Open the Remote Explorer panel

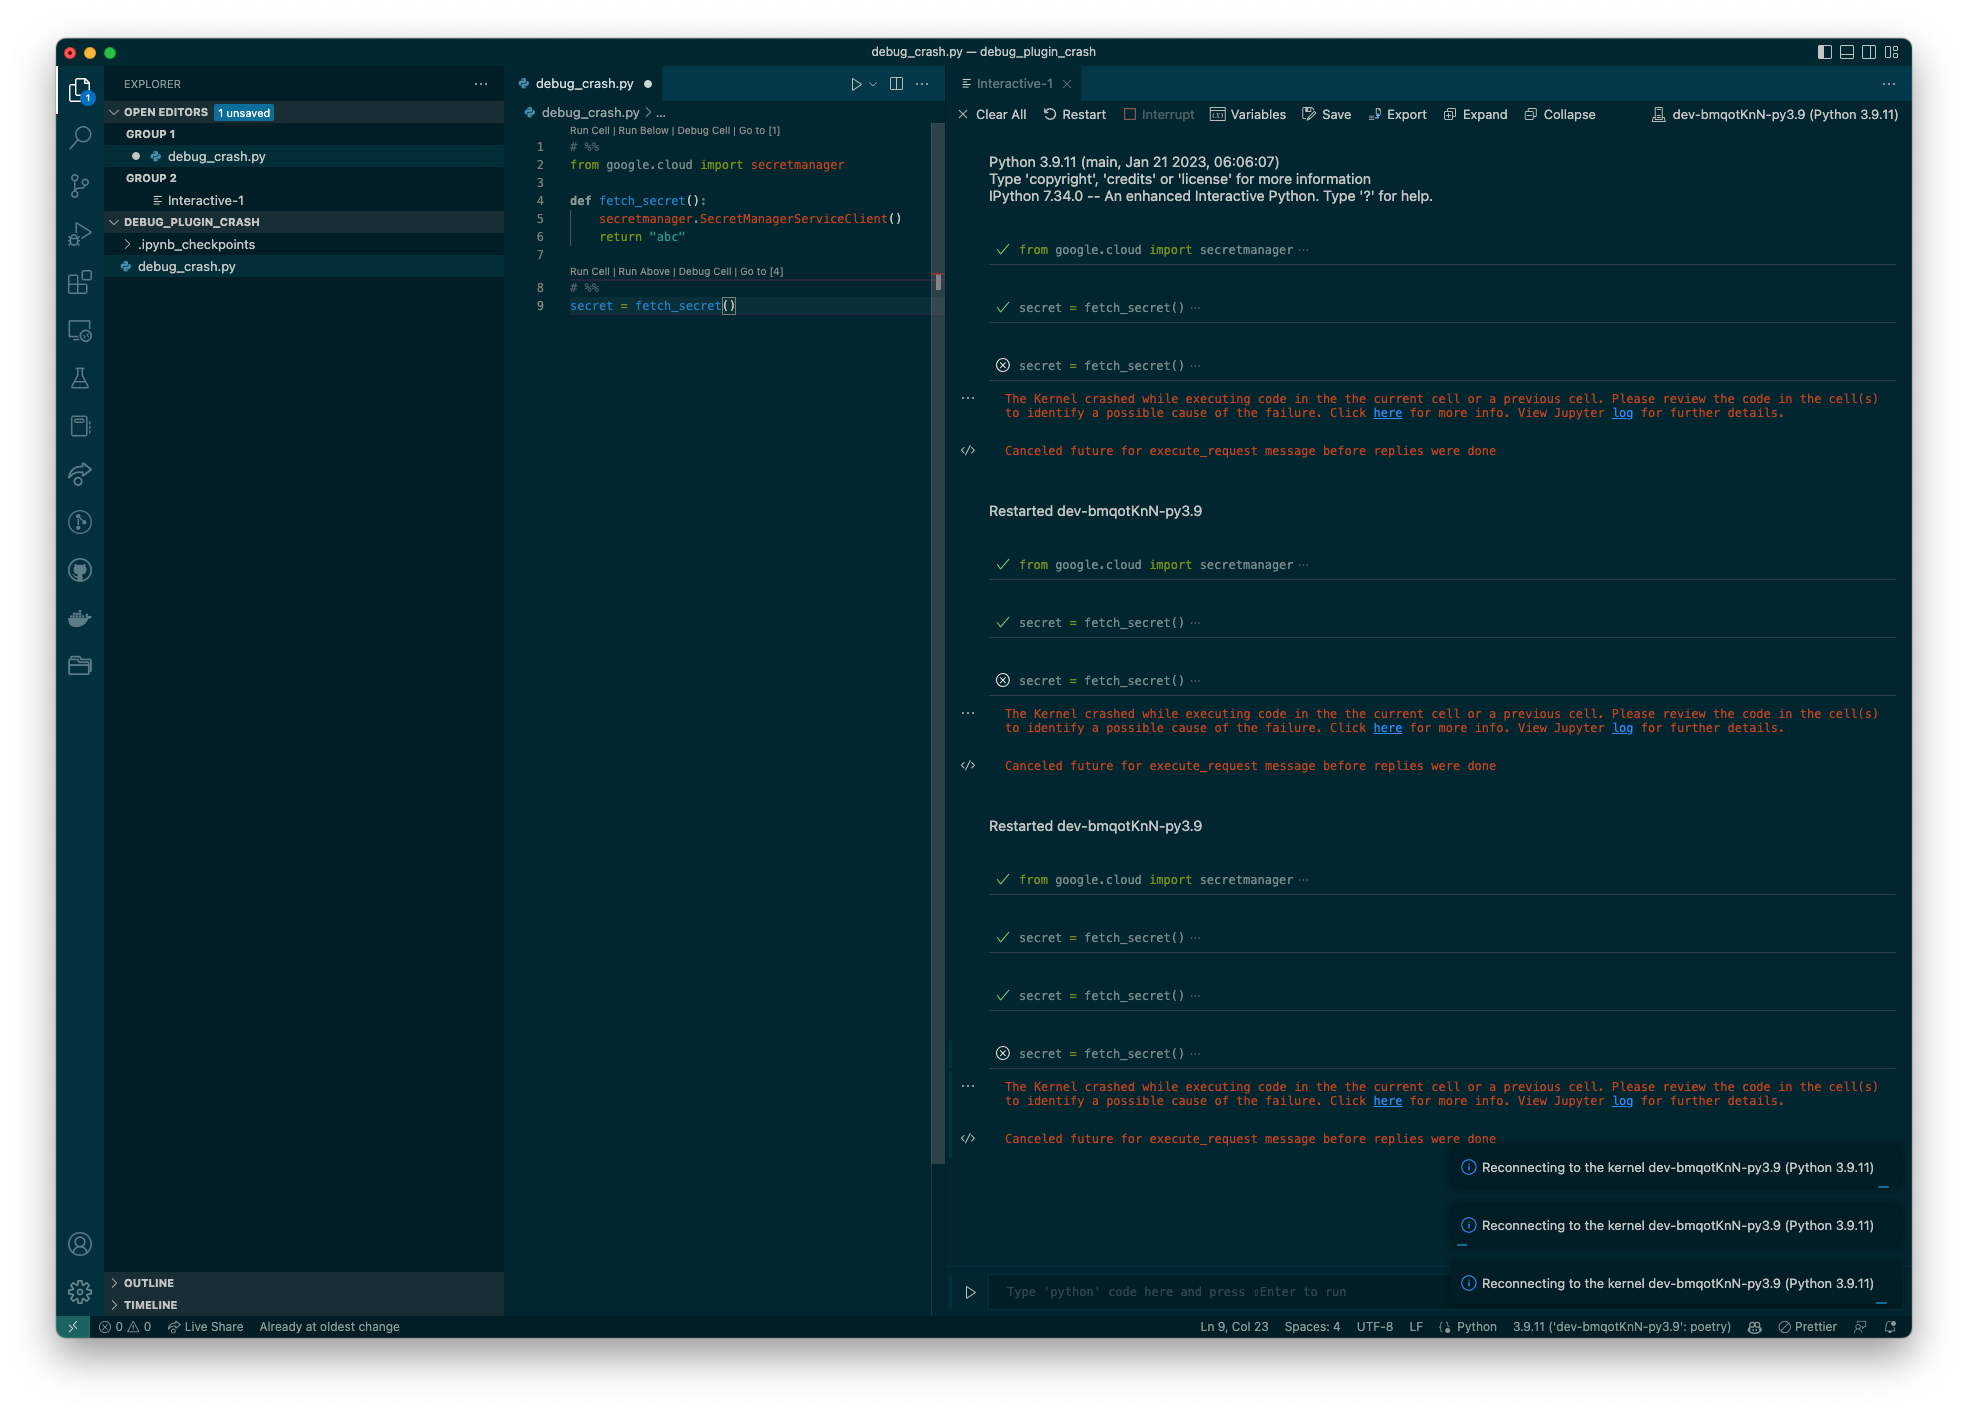(x=80, y=331)
